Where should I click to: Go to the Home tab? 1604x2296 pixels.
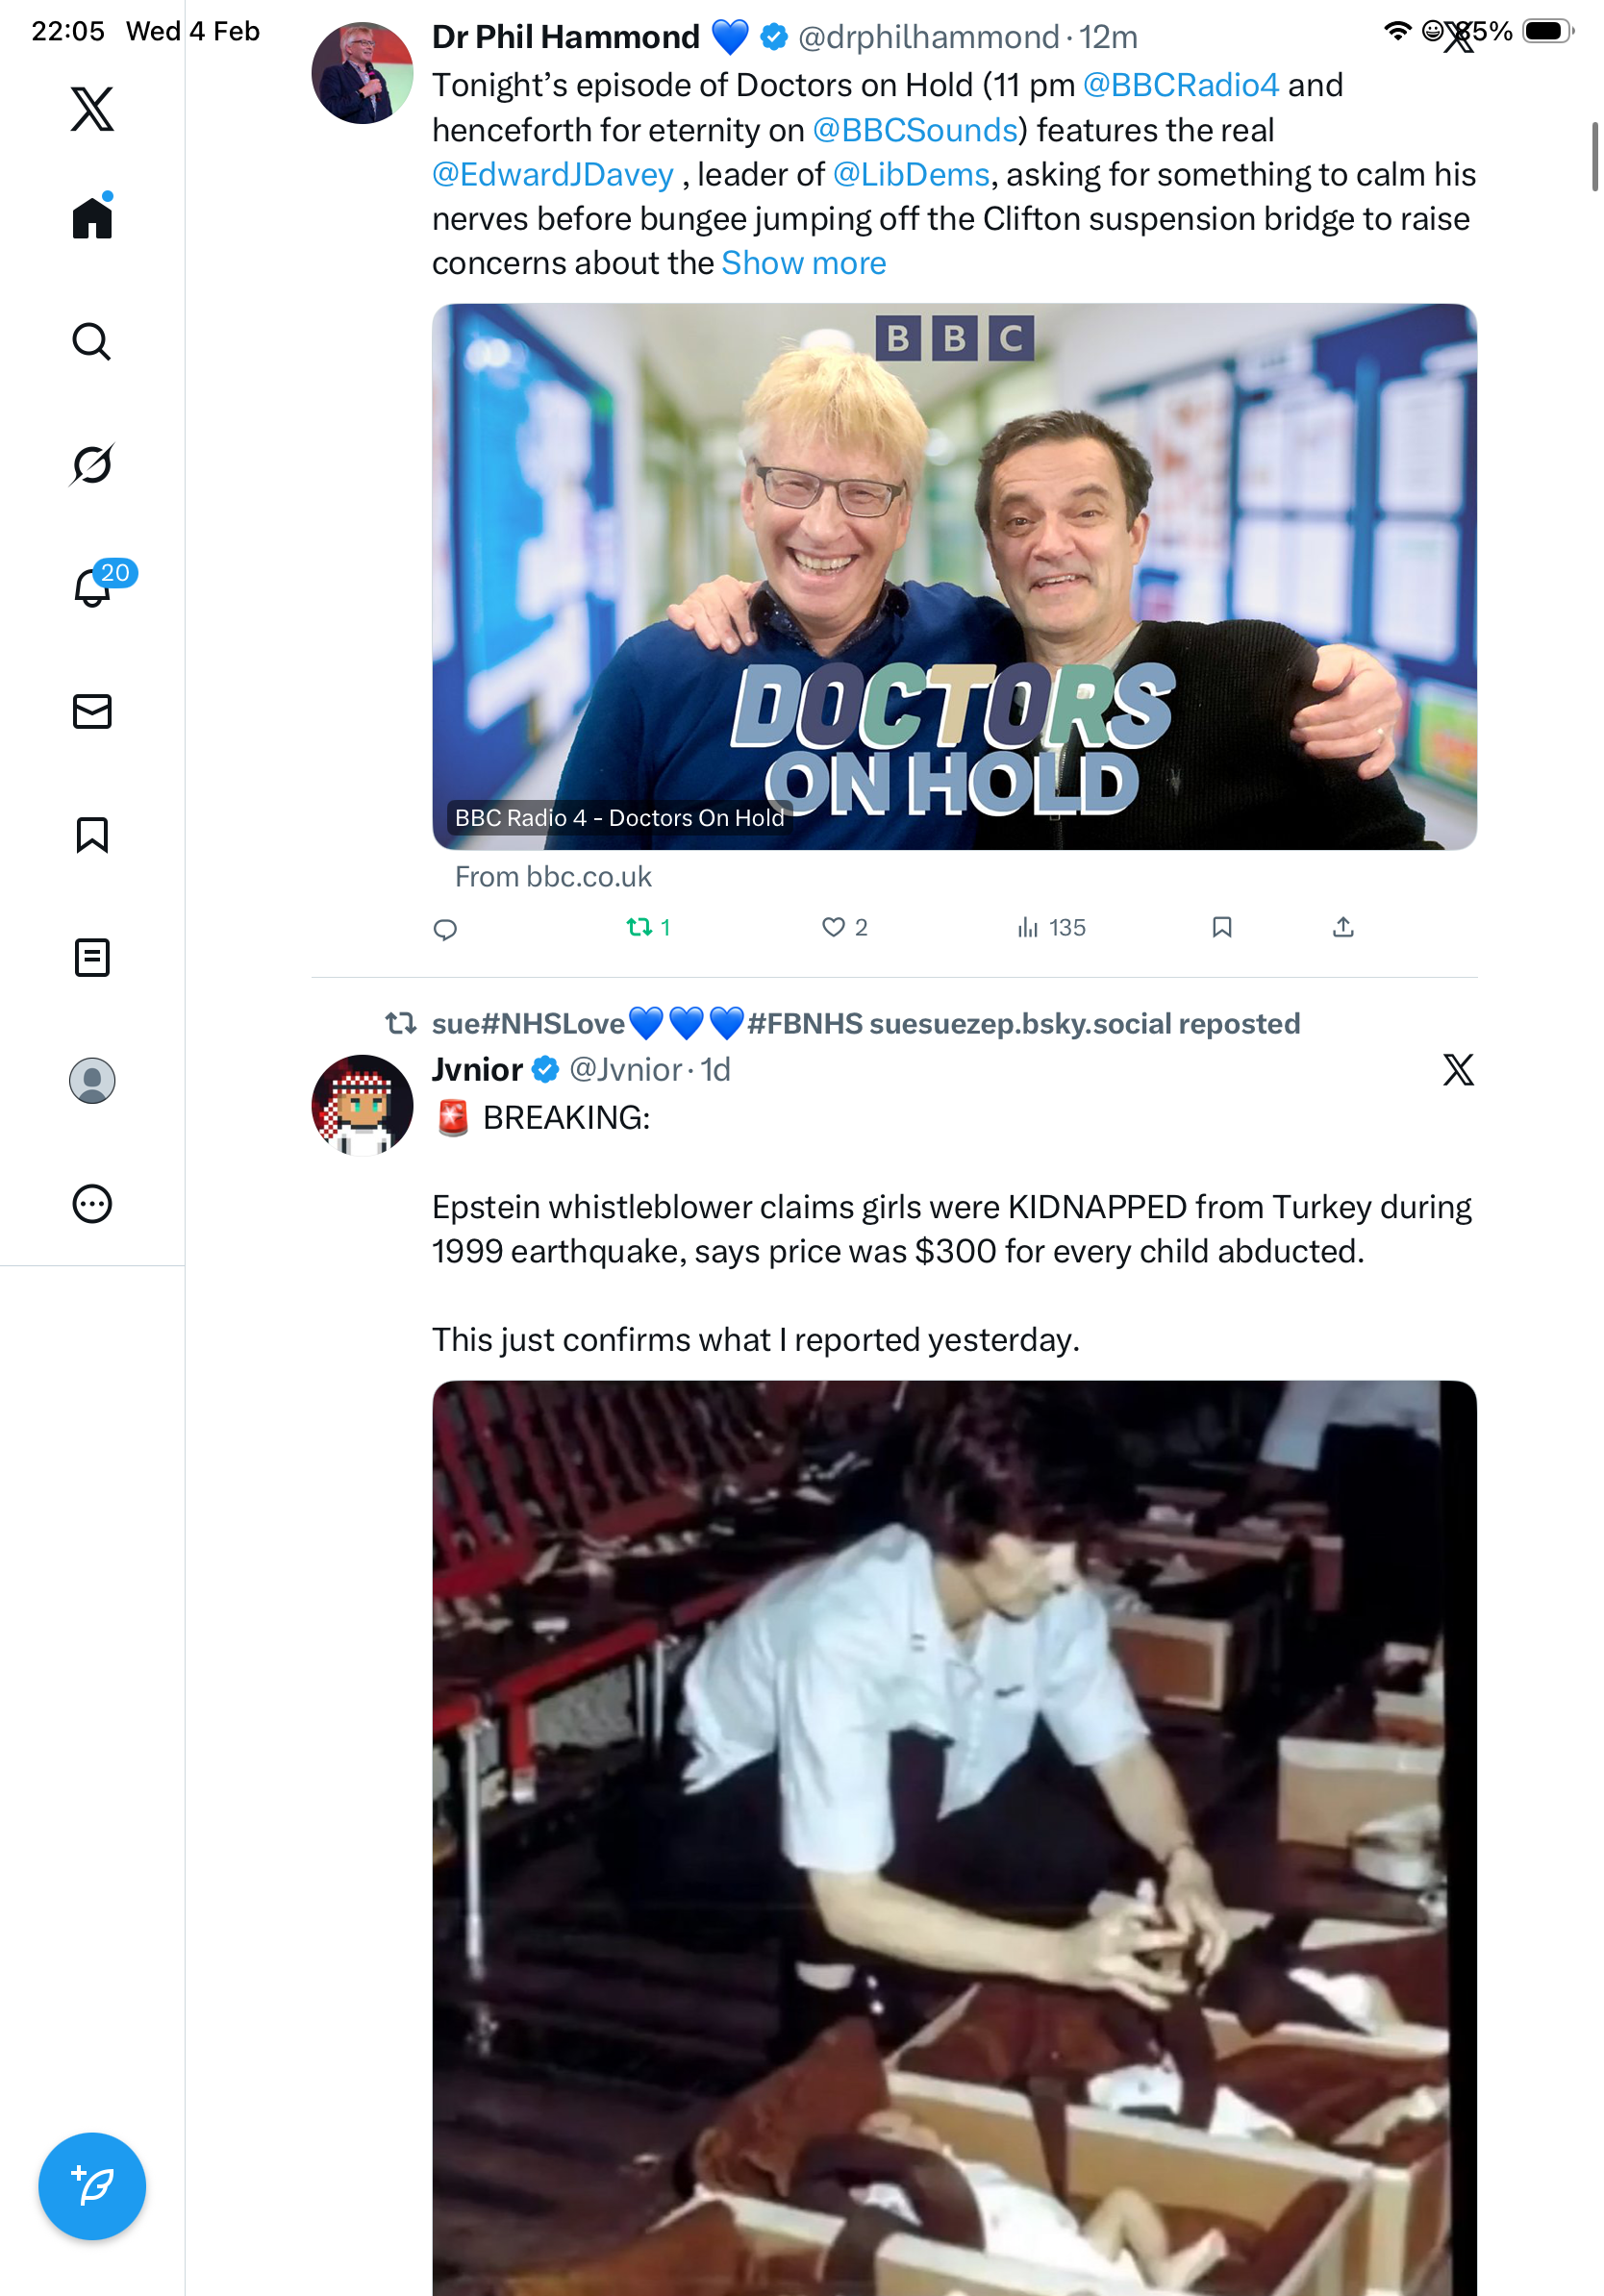(x=92, y=218)
